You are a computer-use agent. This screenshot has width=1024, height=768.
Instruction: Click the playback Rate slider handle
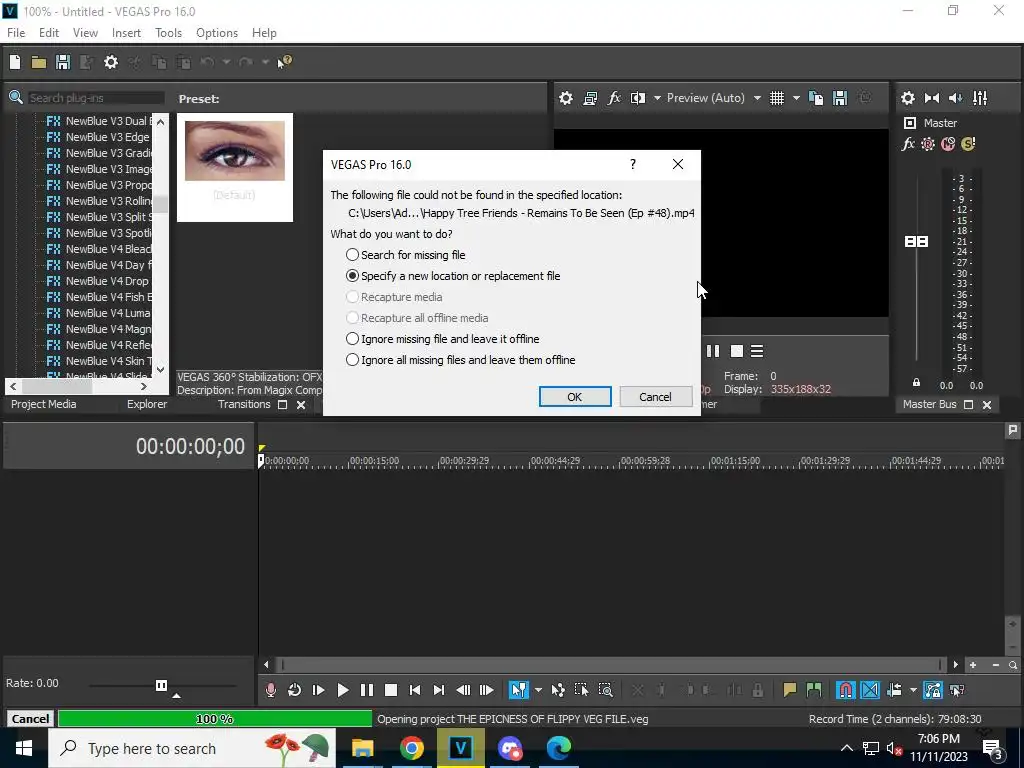coord(161,685)
